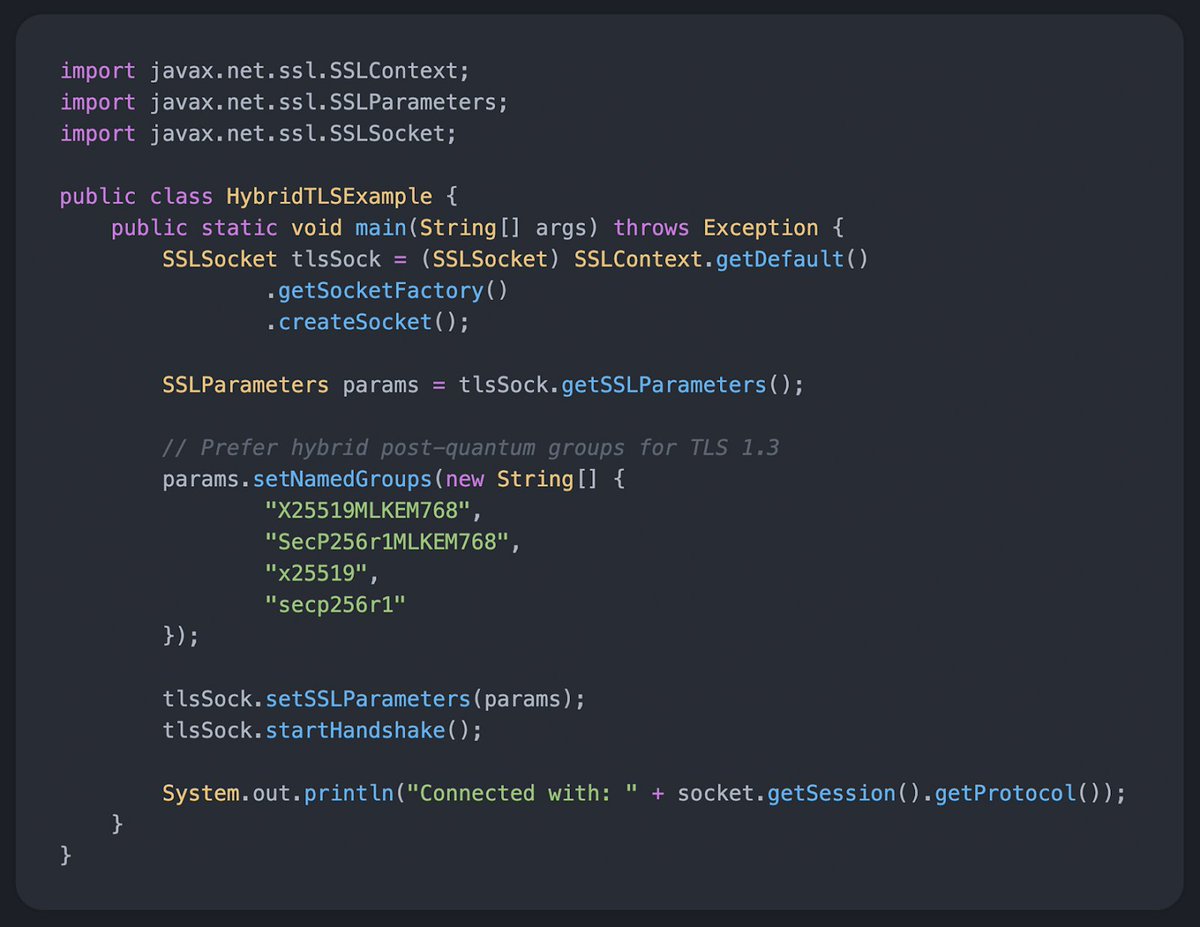Click the import path "javax.net.ssl.SSLContext"

(x=303, y=71)
